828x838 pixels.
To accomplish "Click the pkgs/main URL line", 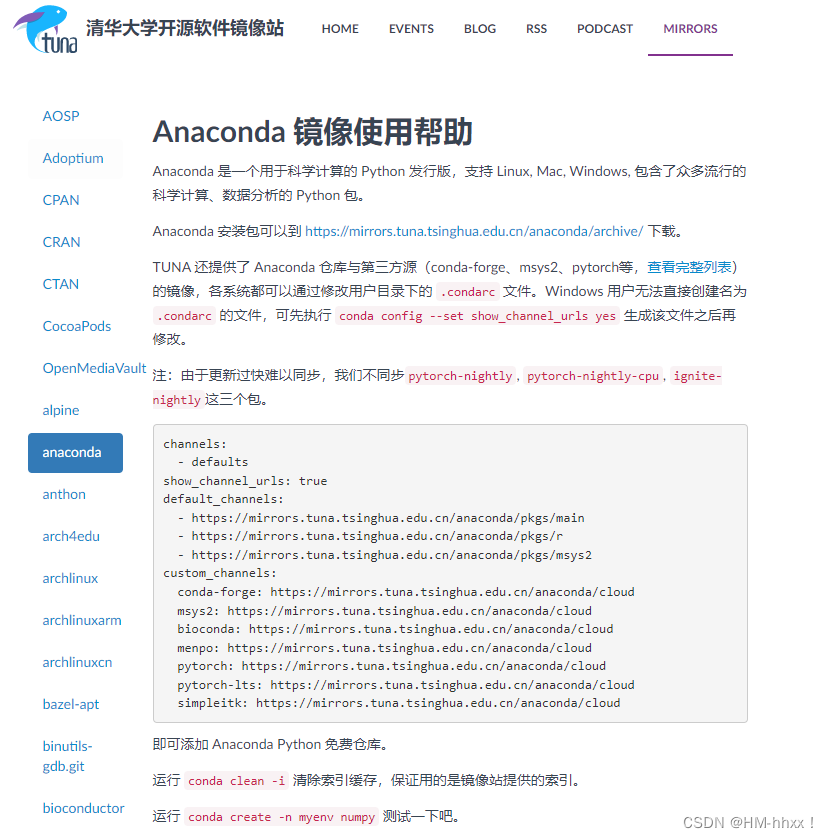I will pos(381,518).
